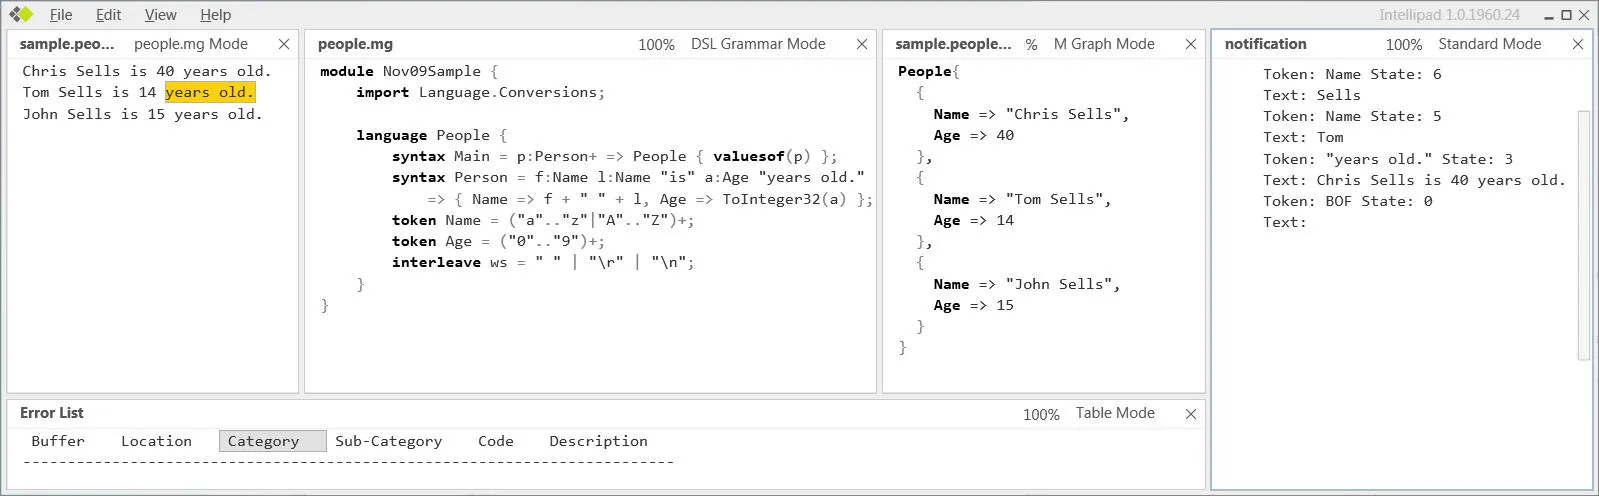
Task: Click the highlighted Category column header
Action: 272,441
